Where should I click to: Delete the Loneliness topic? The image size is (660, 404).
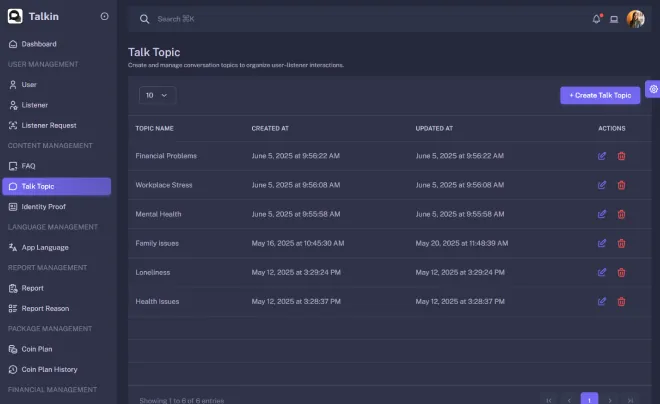pos(621,272)
